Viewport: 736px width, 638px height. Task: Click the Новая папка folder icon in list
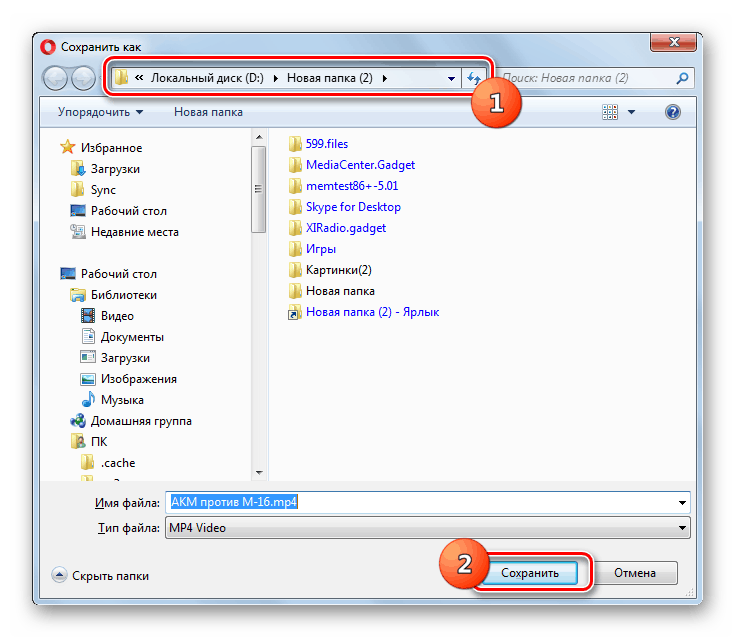(295, 291)
